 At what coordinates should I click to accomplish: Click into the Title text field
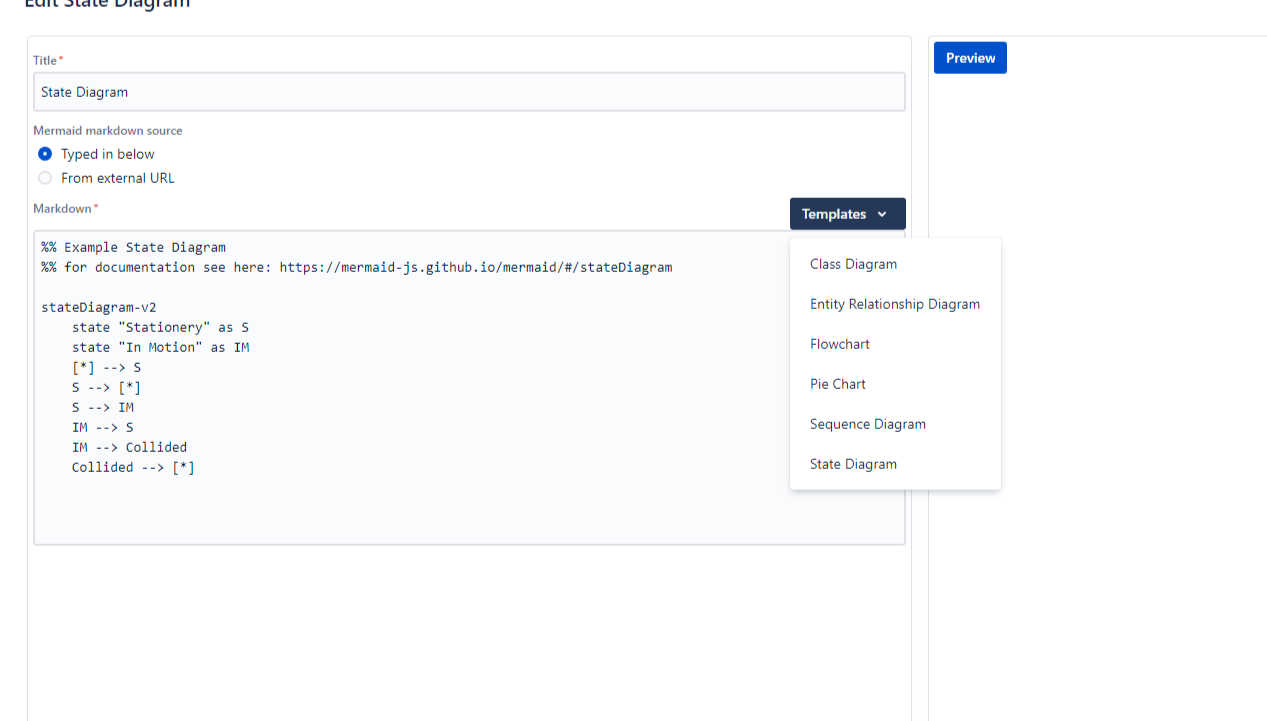468,92
